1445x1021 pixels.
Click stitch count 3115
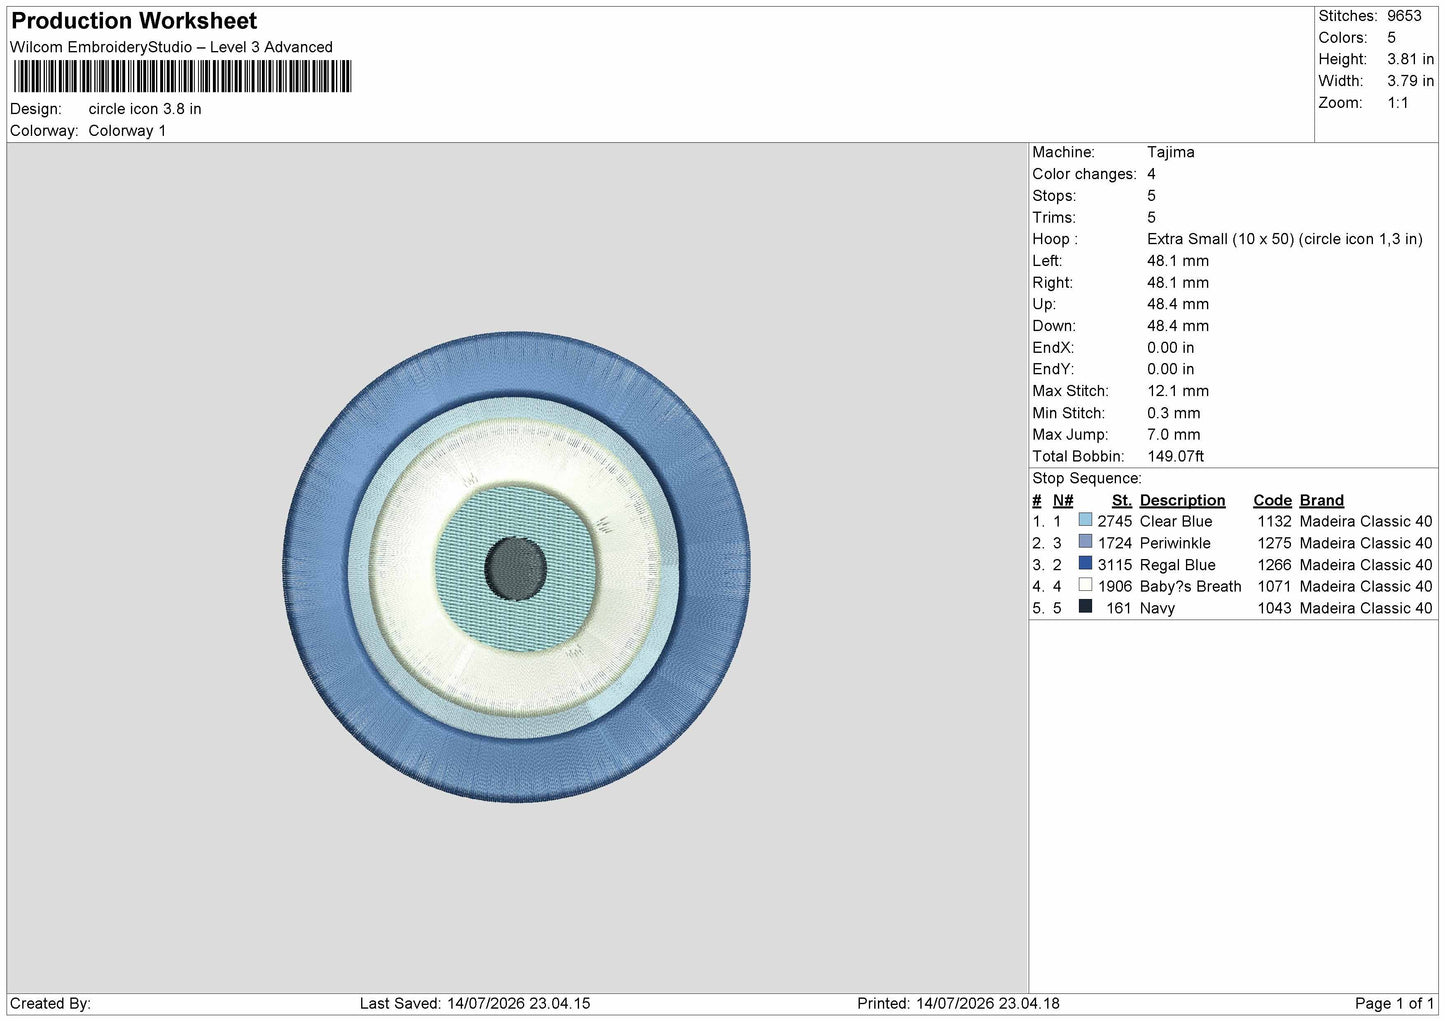1115,565
